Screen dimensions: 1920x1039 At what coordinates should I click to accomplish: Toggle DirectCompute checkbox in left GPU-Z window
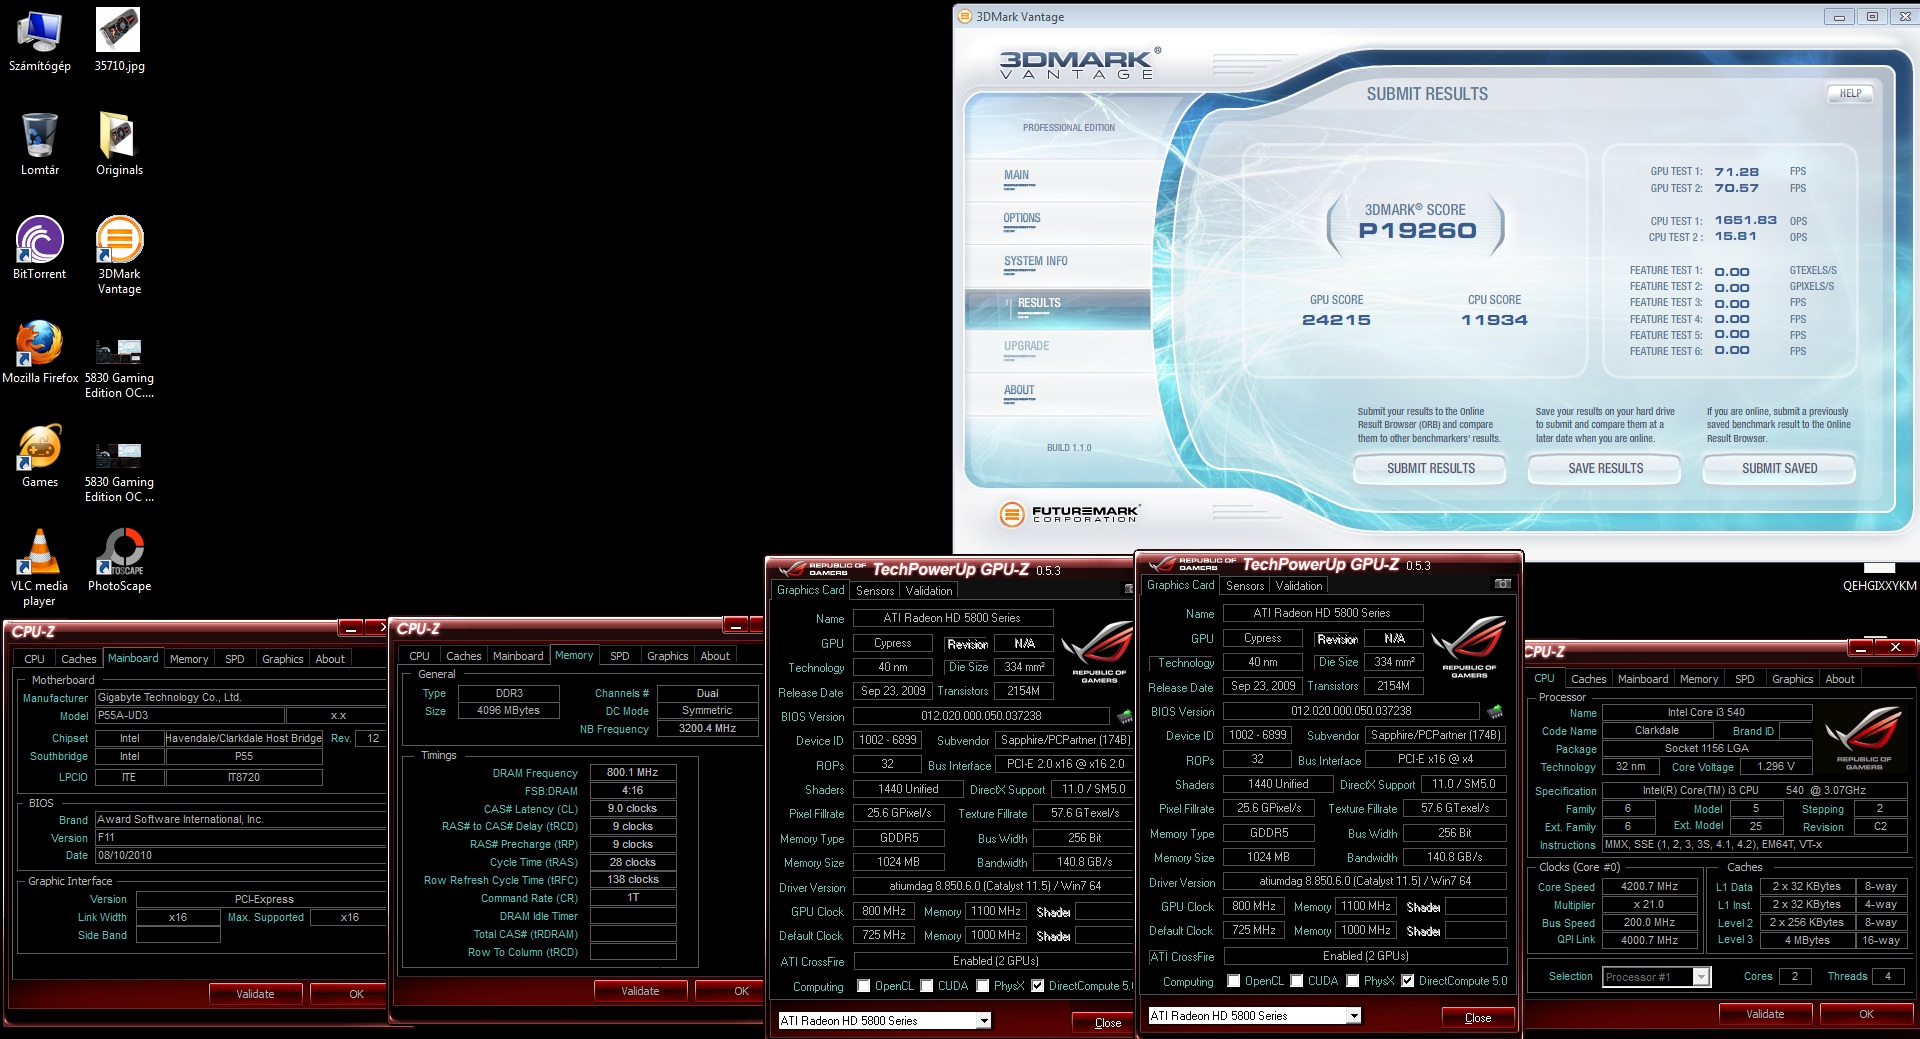tap(1038, 986)
